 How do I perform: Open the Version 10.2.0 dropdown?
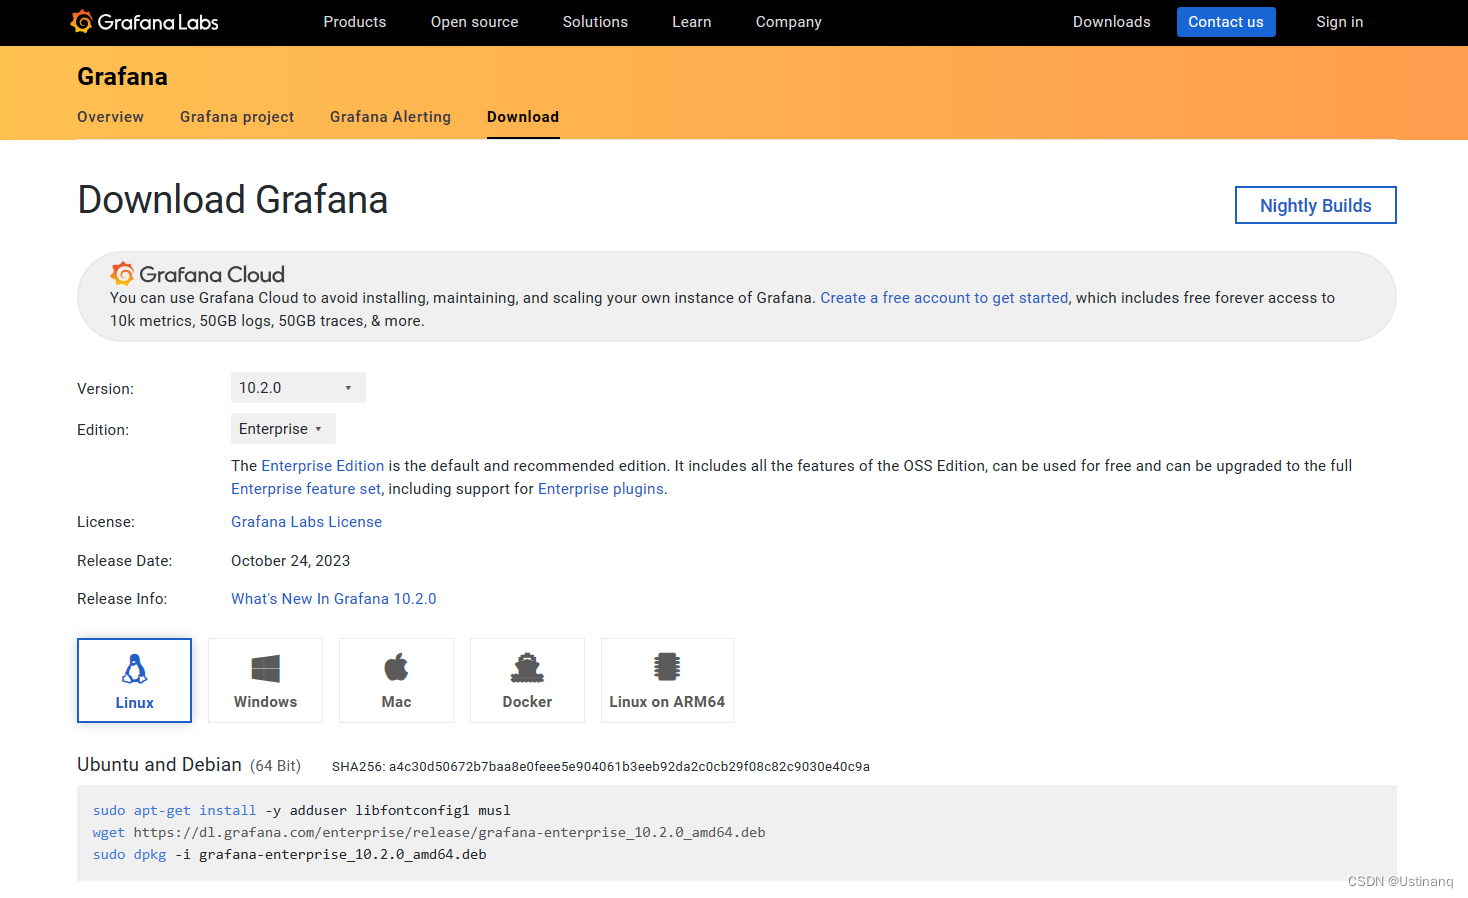click(298, 388)
